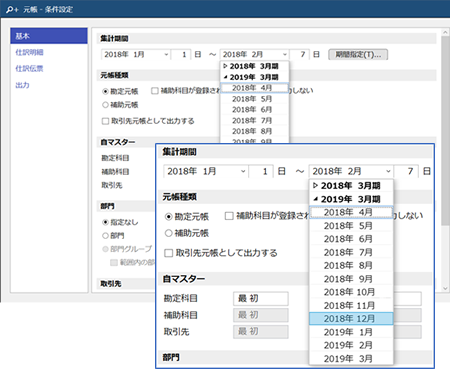Select the 部門 radio button option
450x370 pixels.
tap(105, 236)
